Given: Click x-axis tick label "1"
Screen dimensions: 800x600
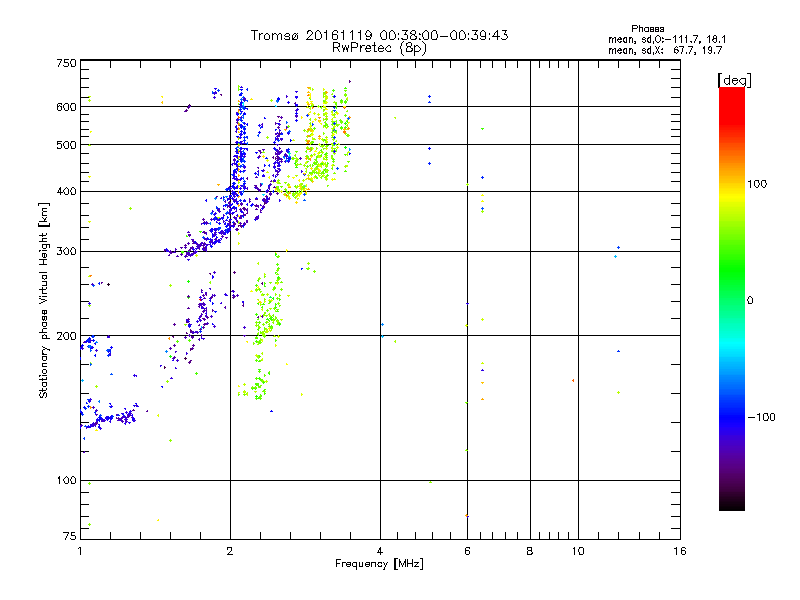Looking at the screenshot, I should click(80, 551).
